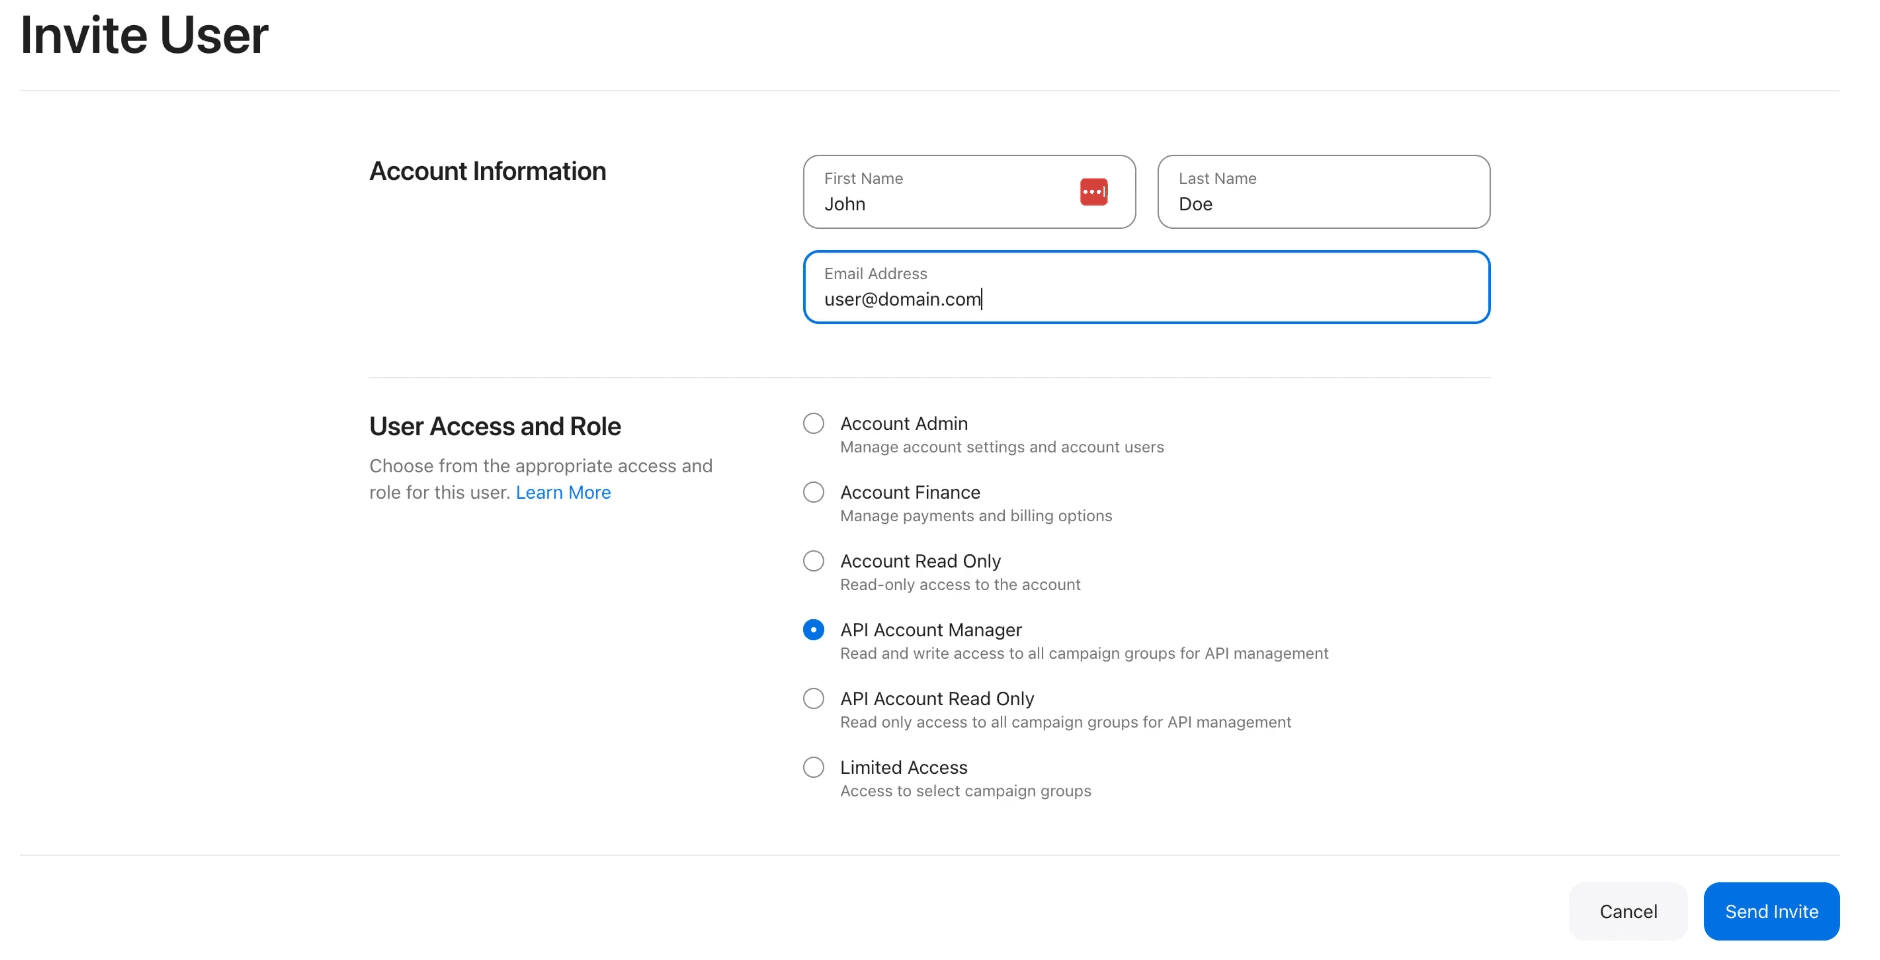Viewport: 1880px width, 960px height.
Task: Choose the Account Read Only role
Action: pos(814,561)
